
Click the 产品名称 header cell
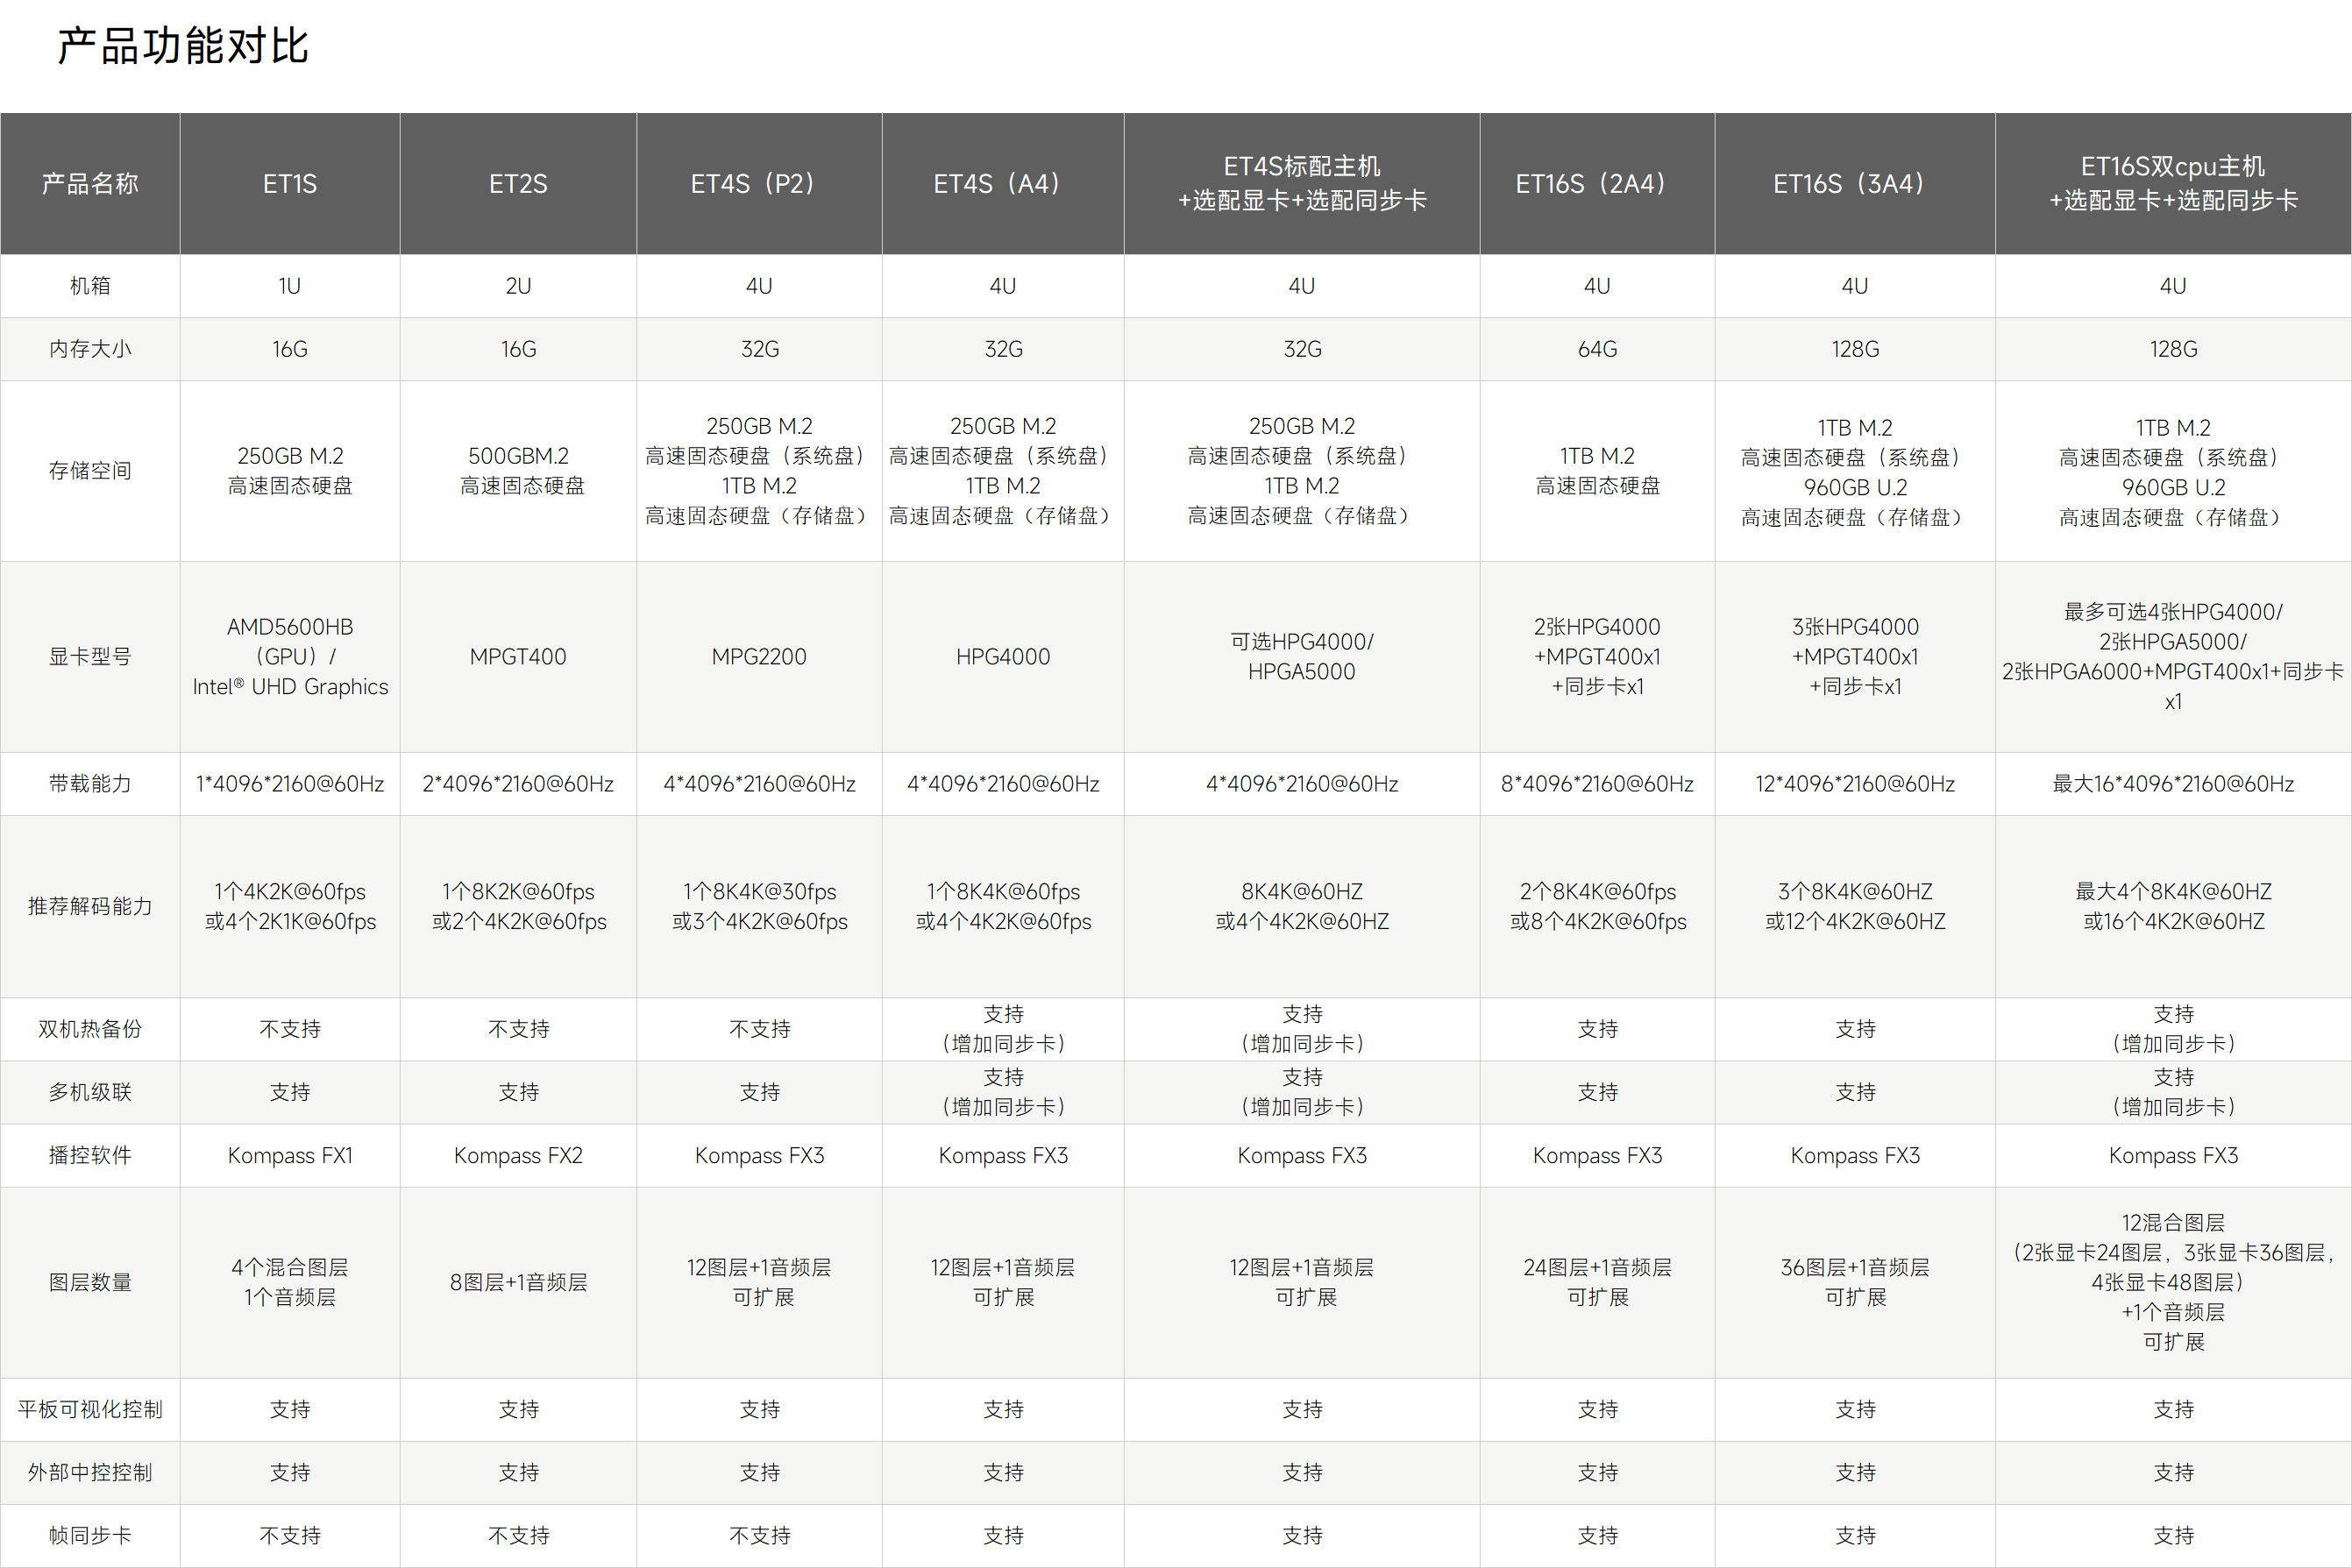(90, 184)
